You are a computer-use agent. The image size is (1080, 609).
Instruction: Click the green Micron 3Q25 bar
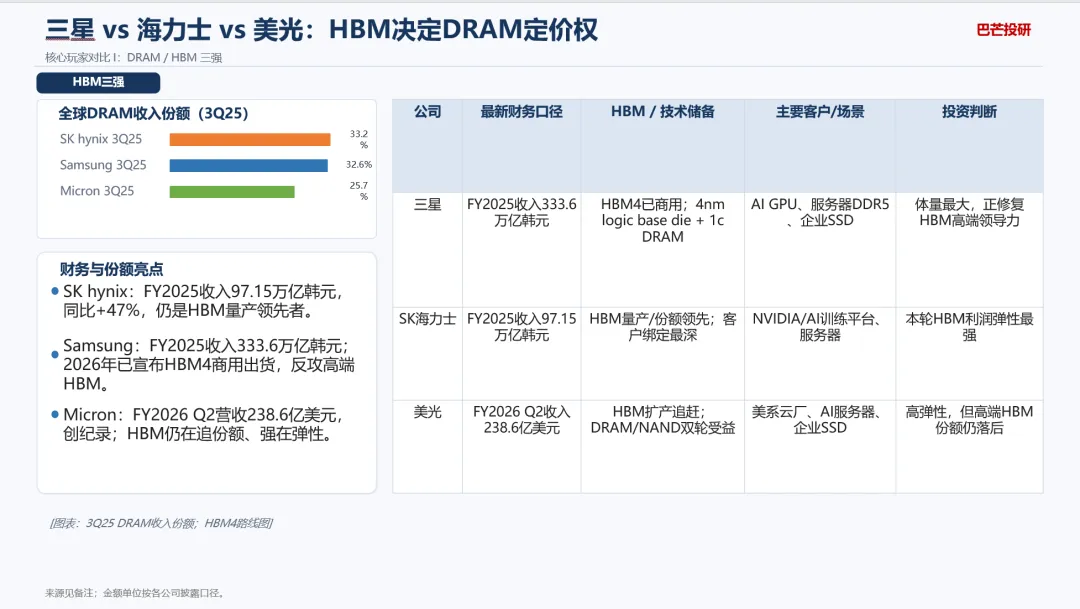coord(232,192)
